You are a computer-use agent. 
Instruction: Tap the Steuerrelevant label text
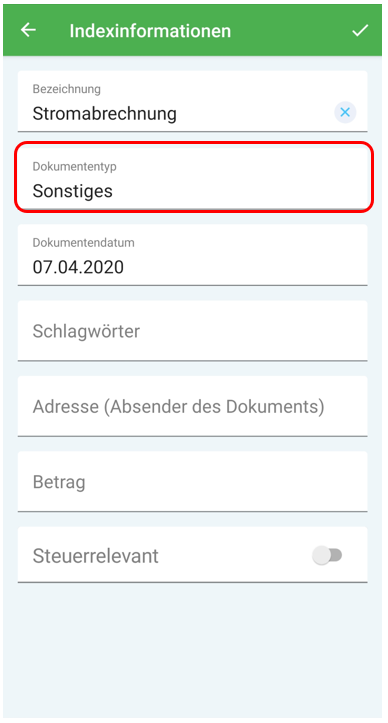(x=96, y=556)
